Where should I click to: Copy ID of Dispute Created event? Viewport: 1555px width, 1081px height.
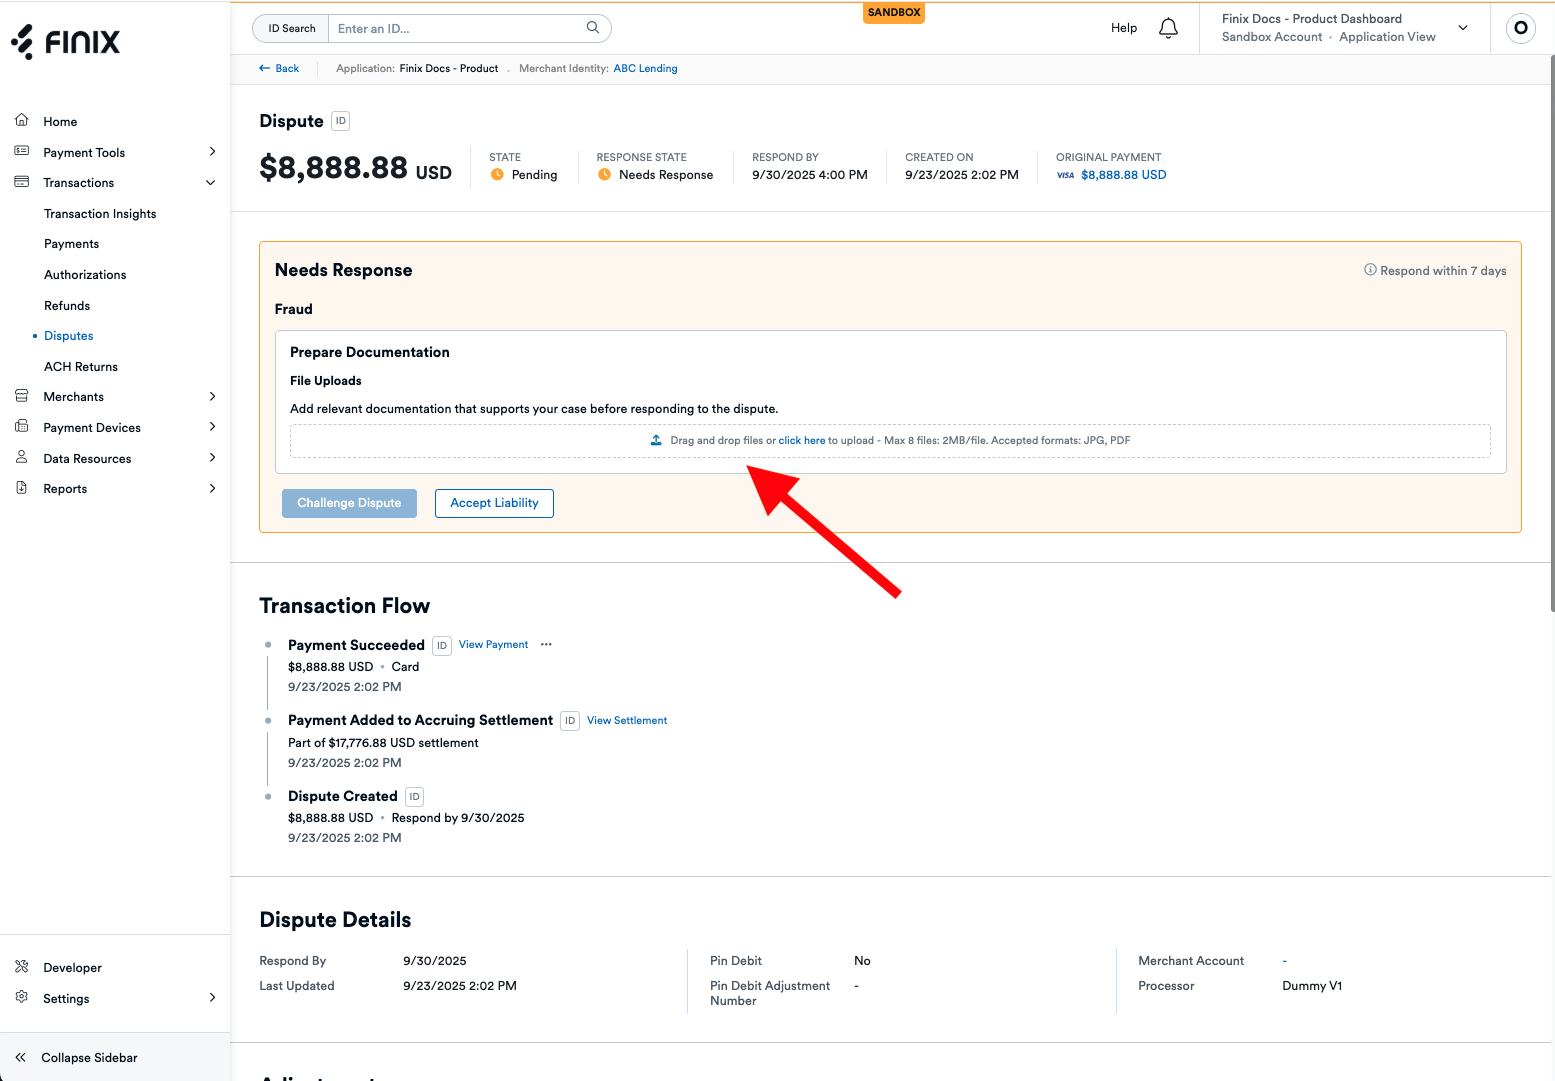[414, 797]
